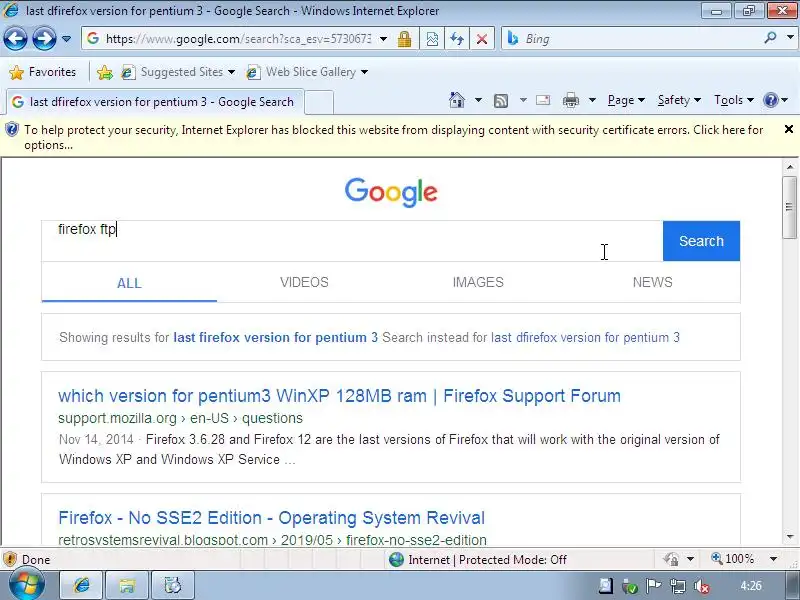Select the ALL results tab
This screenshot has width=800, height=600.
[129, 283]
